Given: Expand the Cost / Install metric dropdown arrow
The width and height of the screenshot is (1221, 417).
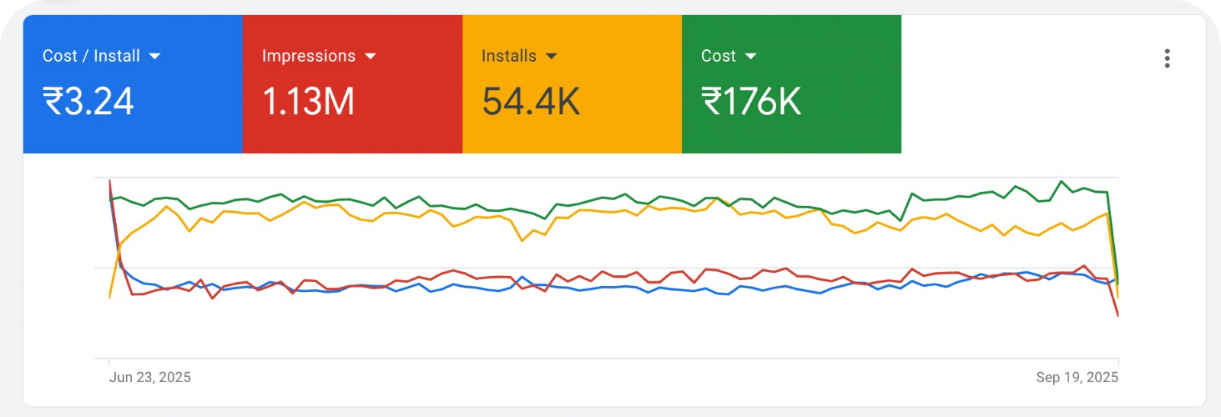Looking at the screenshot, I should (x=154, y=57).
